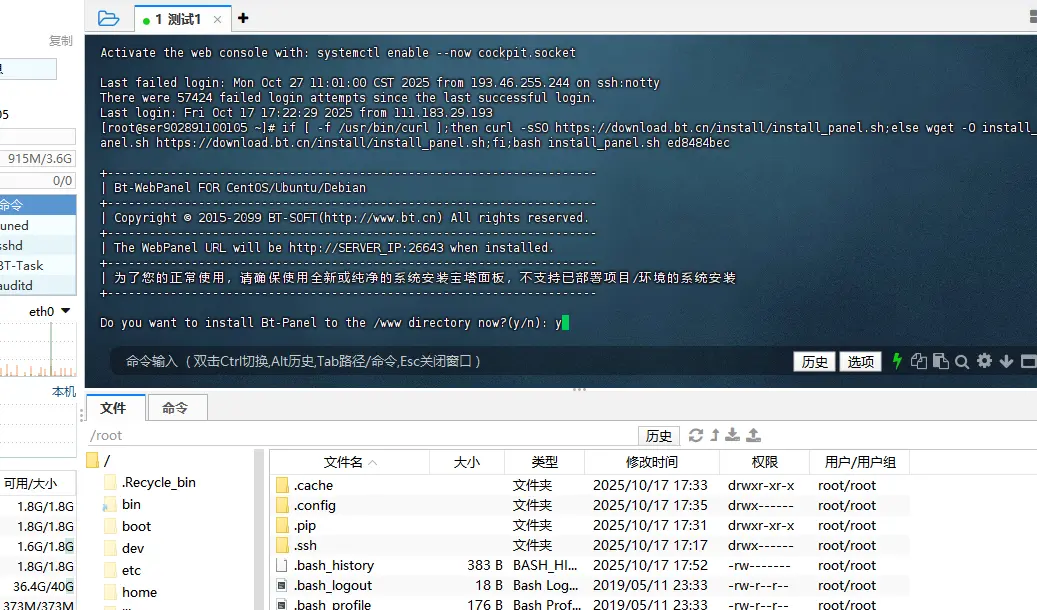1037x610 pixels.
Task: Open terminal search with the magnifier icon
Action: [962, 361]
